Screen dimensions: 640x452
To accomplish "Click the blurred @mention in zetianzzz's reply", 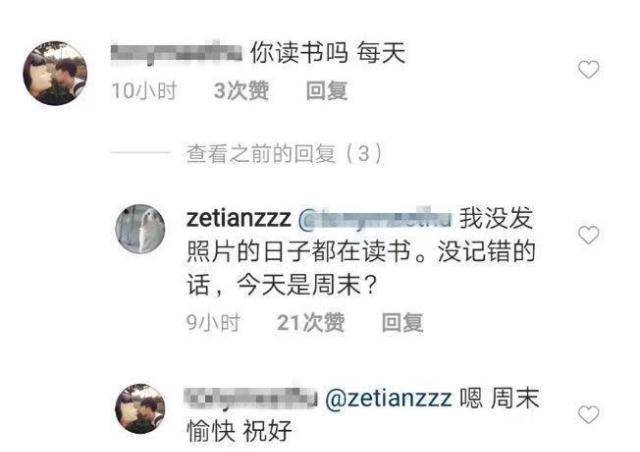I will (x=376, y=219).
